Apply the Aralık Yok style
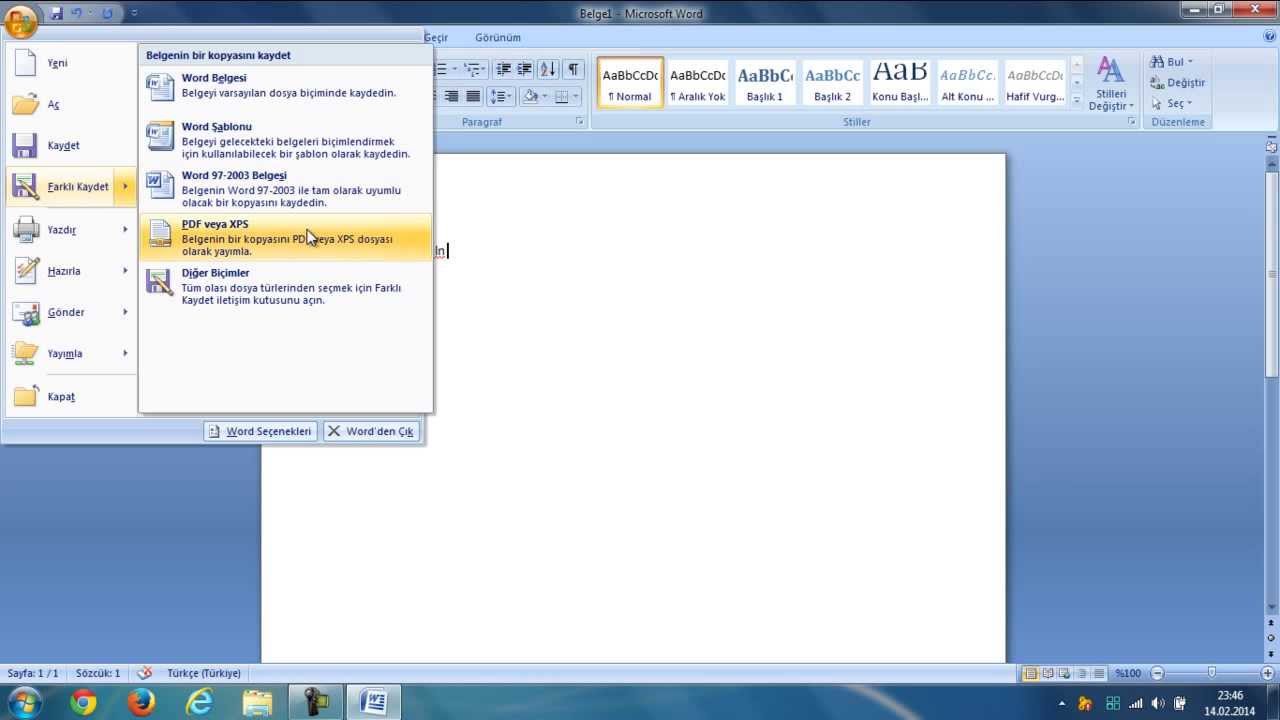The width and height of the screenshot is (1280, 720). [x=698, y=82]
